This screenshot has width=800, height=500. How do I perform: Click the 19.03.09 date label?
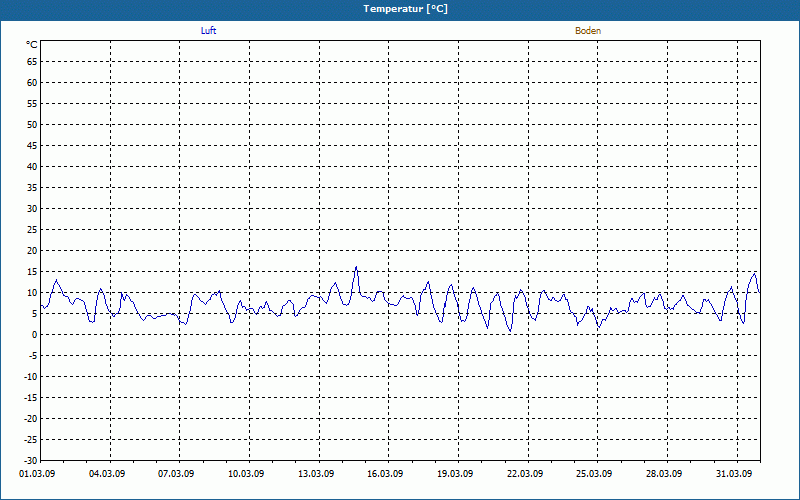point(455,474)
